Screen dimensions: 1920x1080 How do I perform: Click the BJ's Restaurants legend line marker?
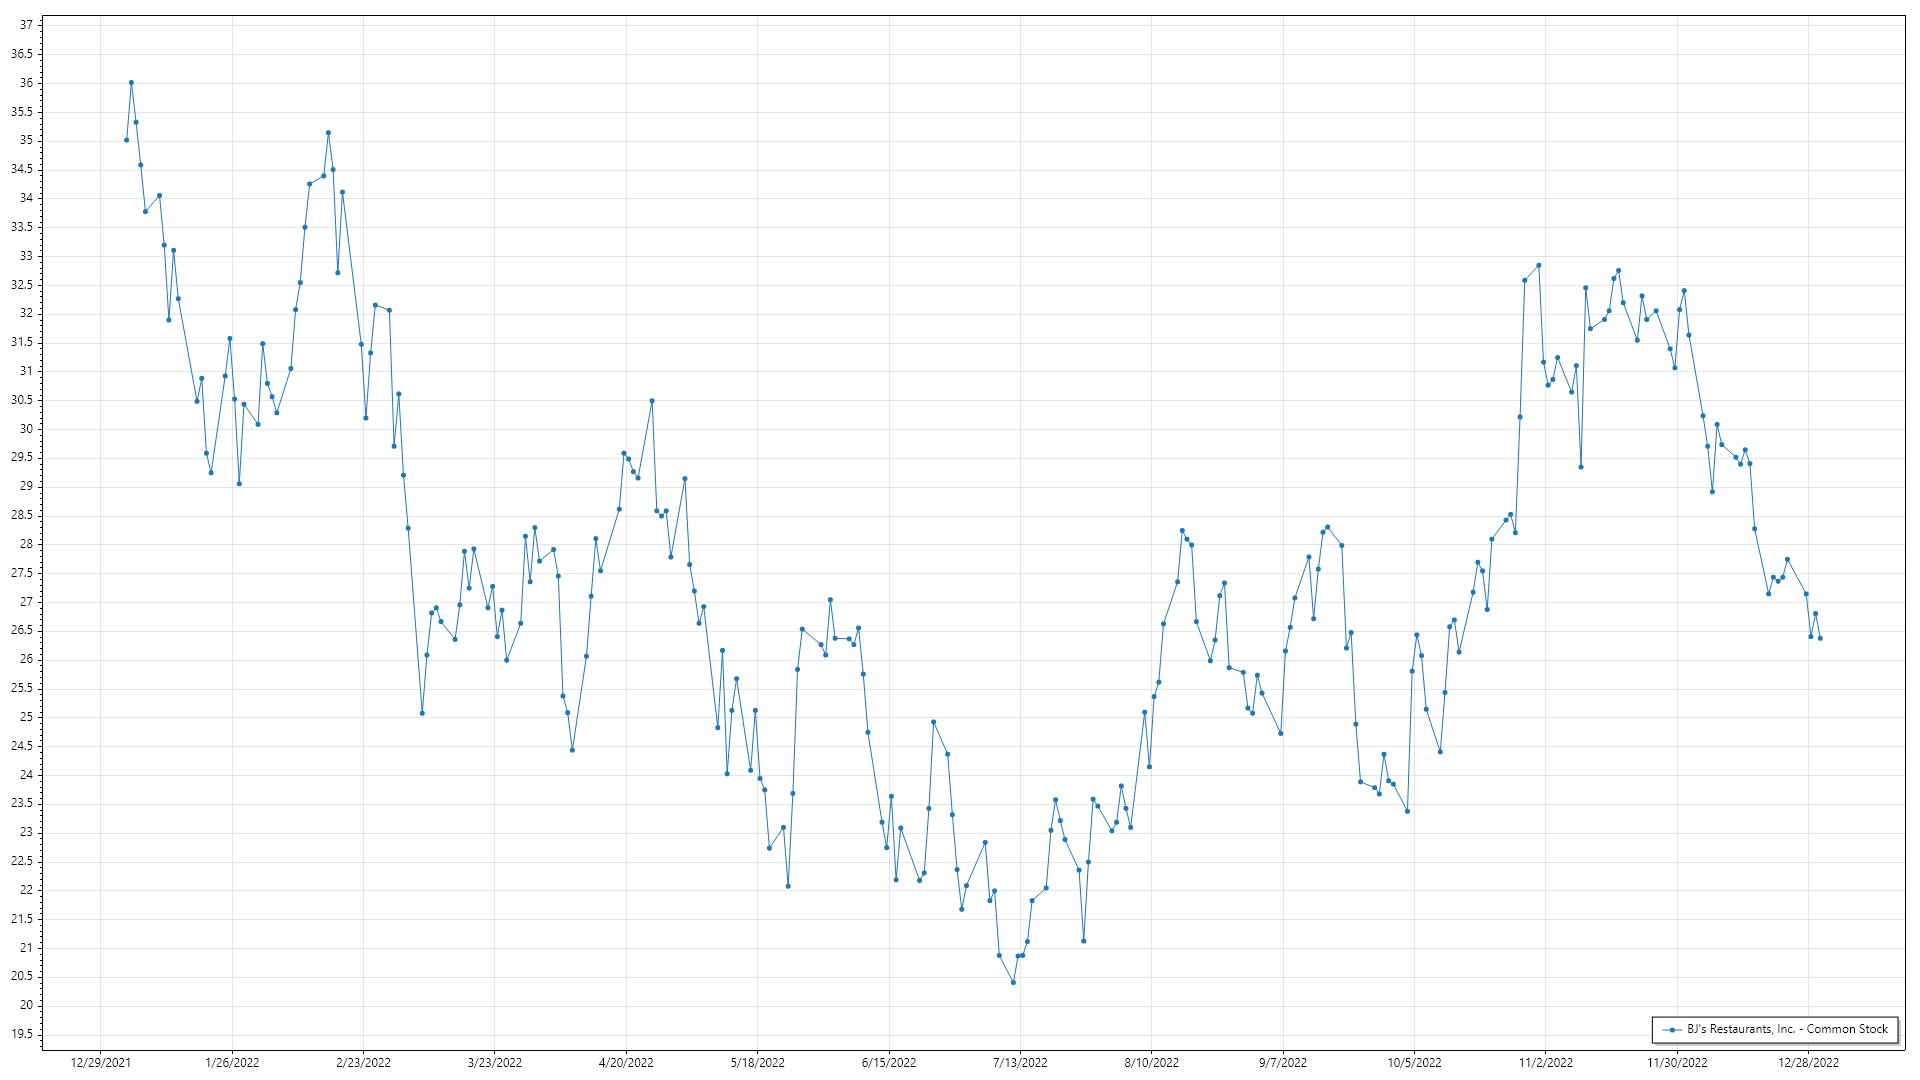click(x=1671, y=1029)
